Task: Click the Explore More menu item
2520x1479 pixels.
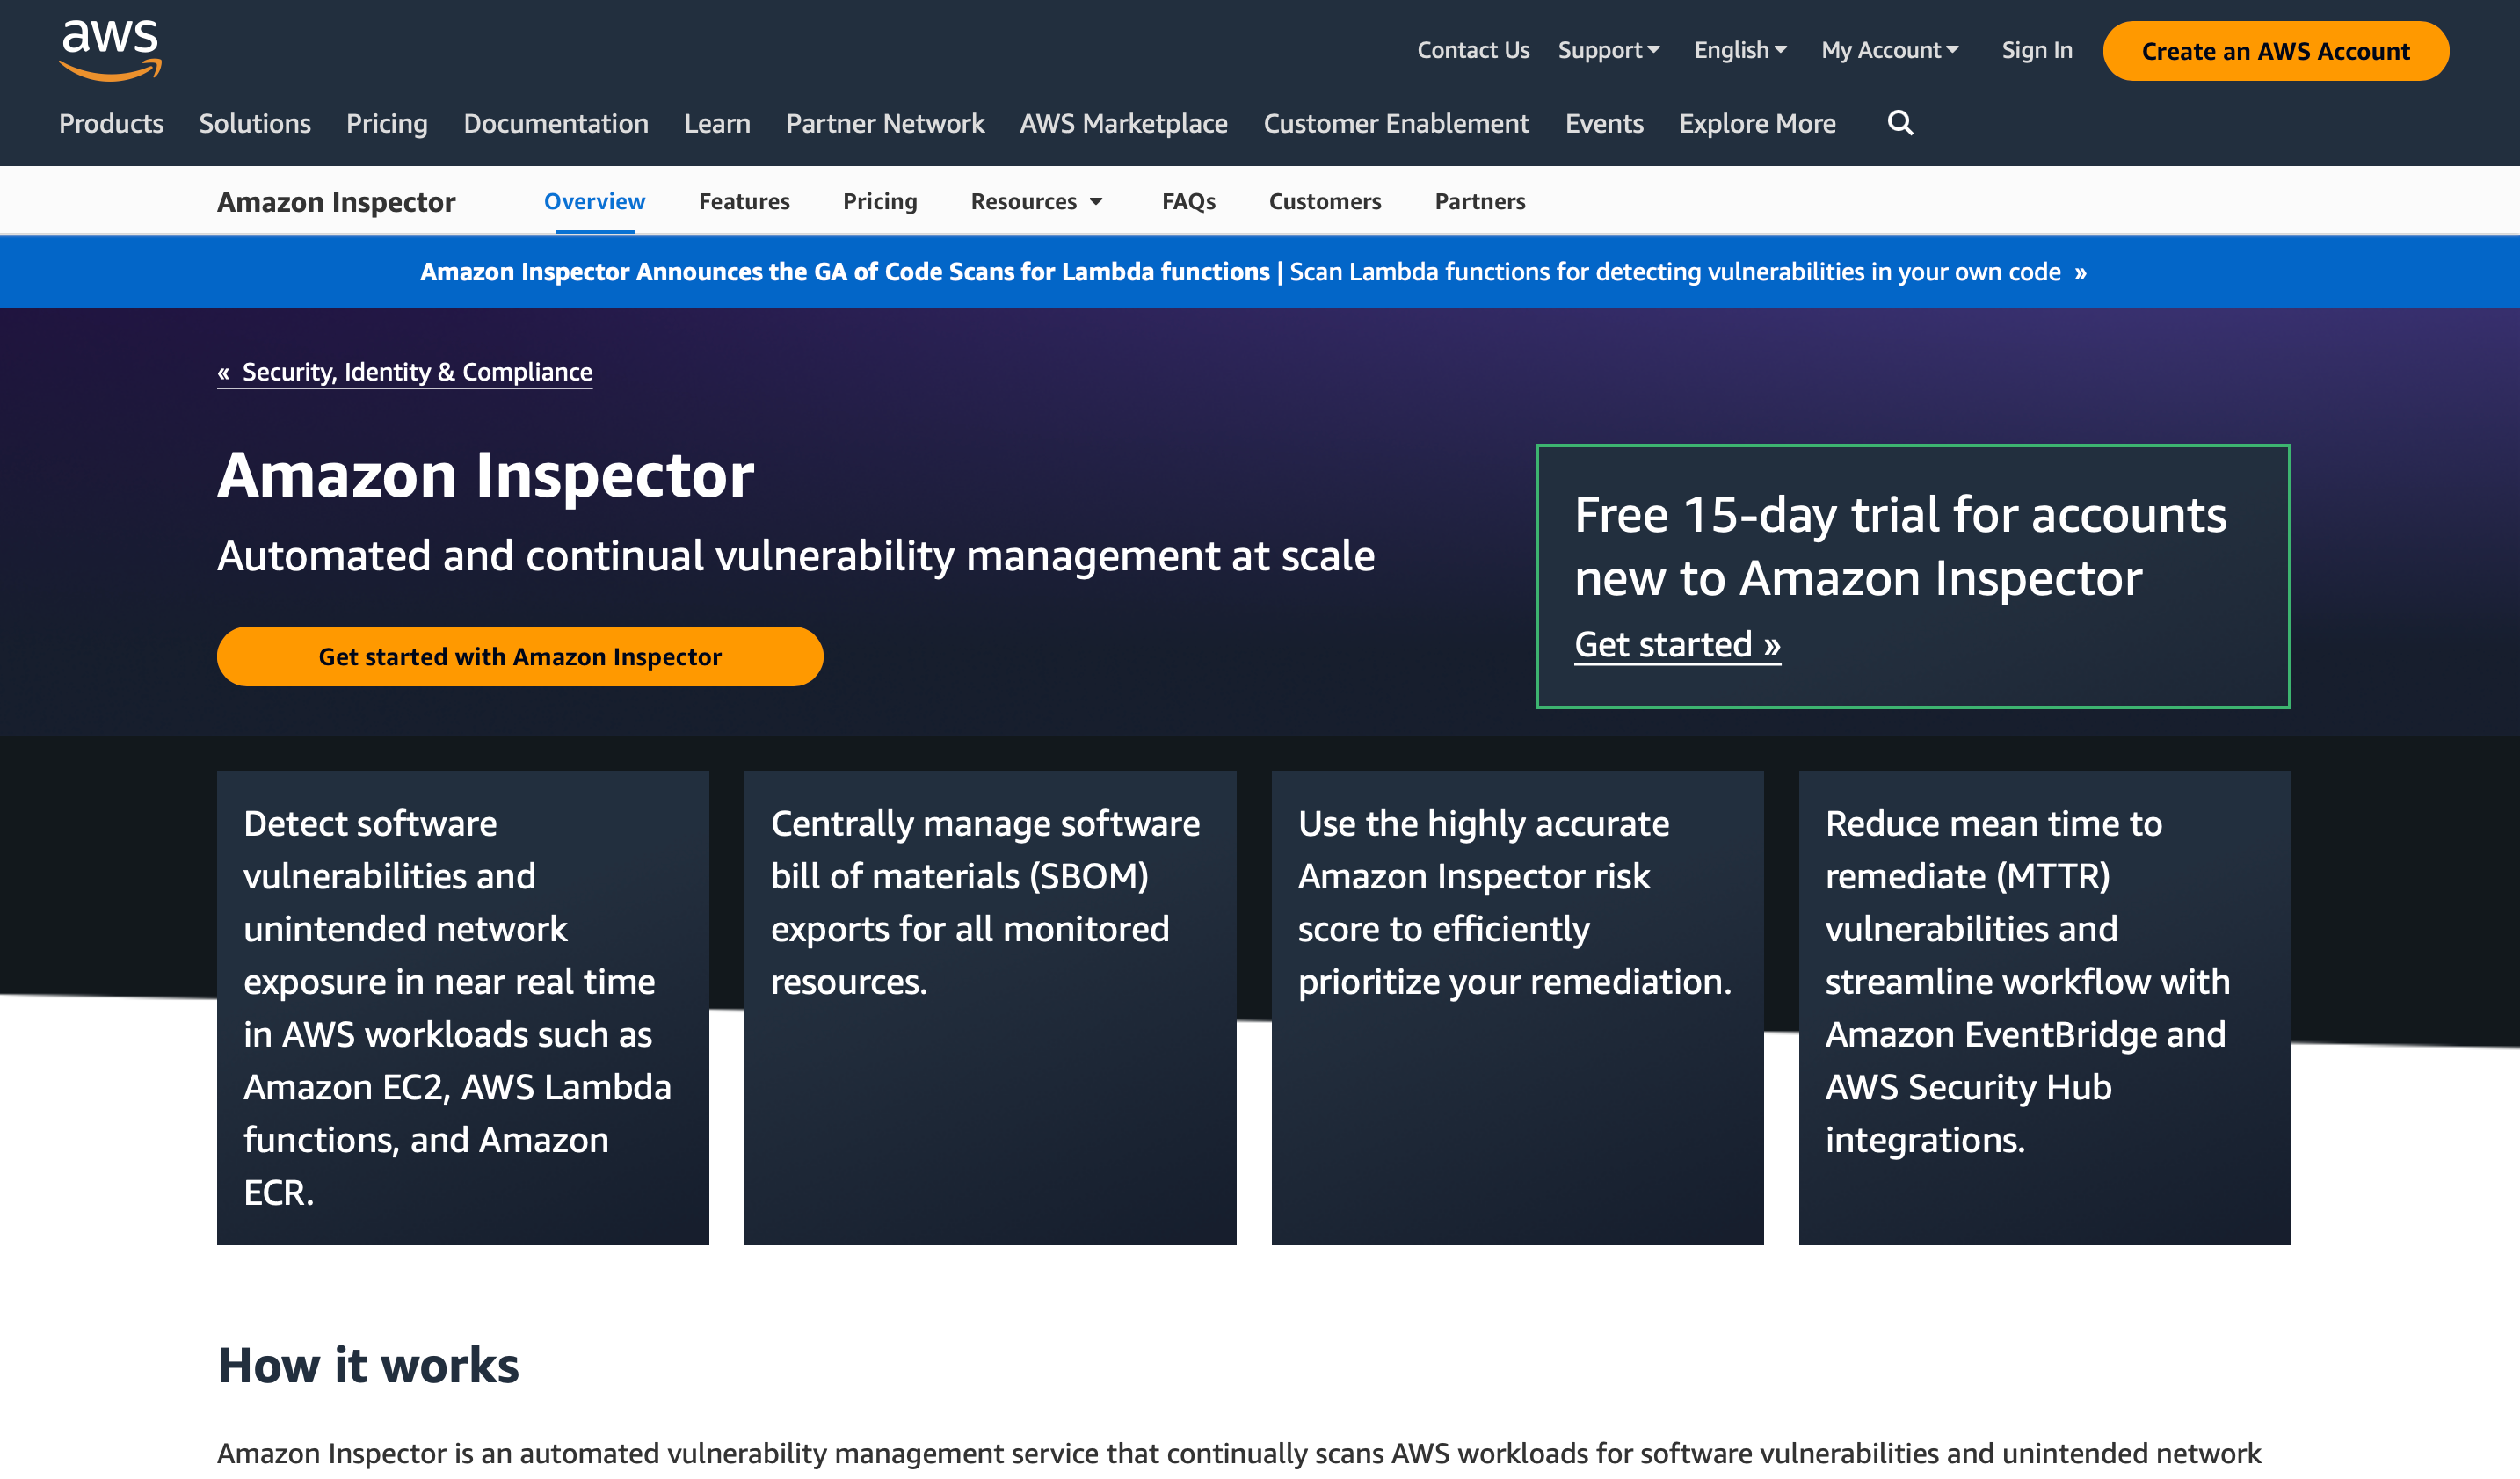Action: pyautogui.click(x=1757, y=124)
